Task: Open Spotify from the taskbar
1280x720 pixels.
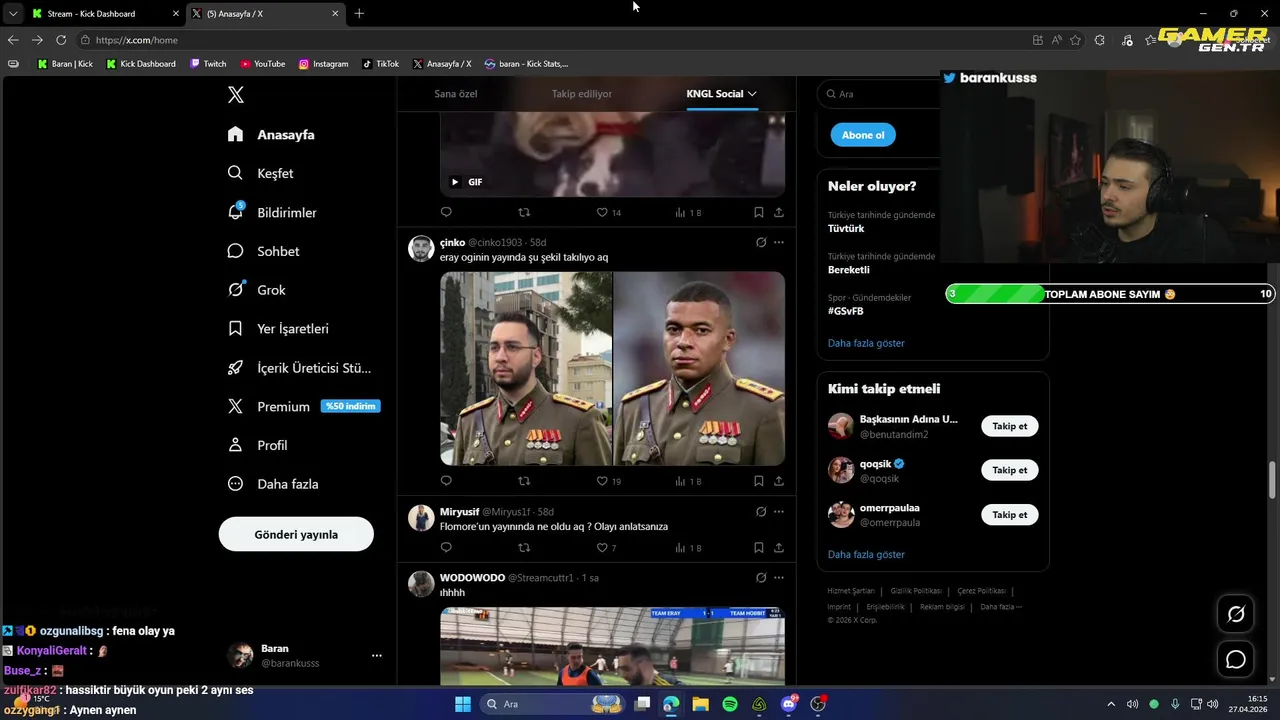Action: (730, 704)
